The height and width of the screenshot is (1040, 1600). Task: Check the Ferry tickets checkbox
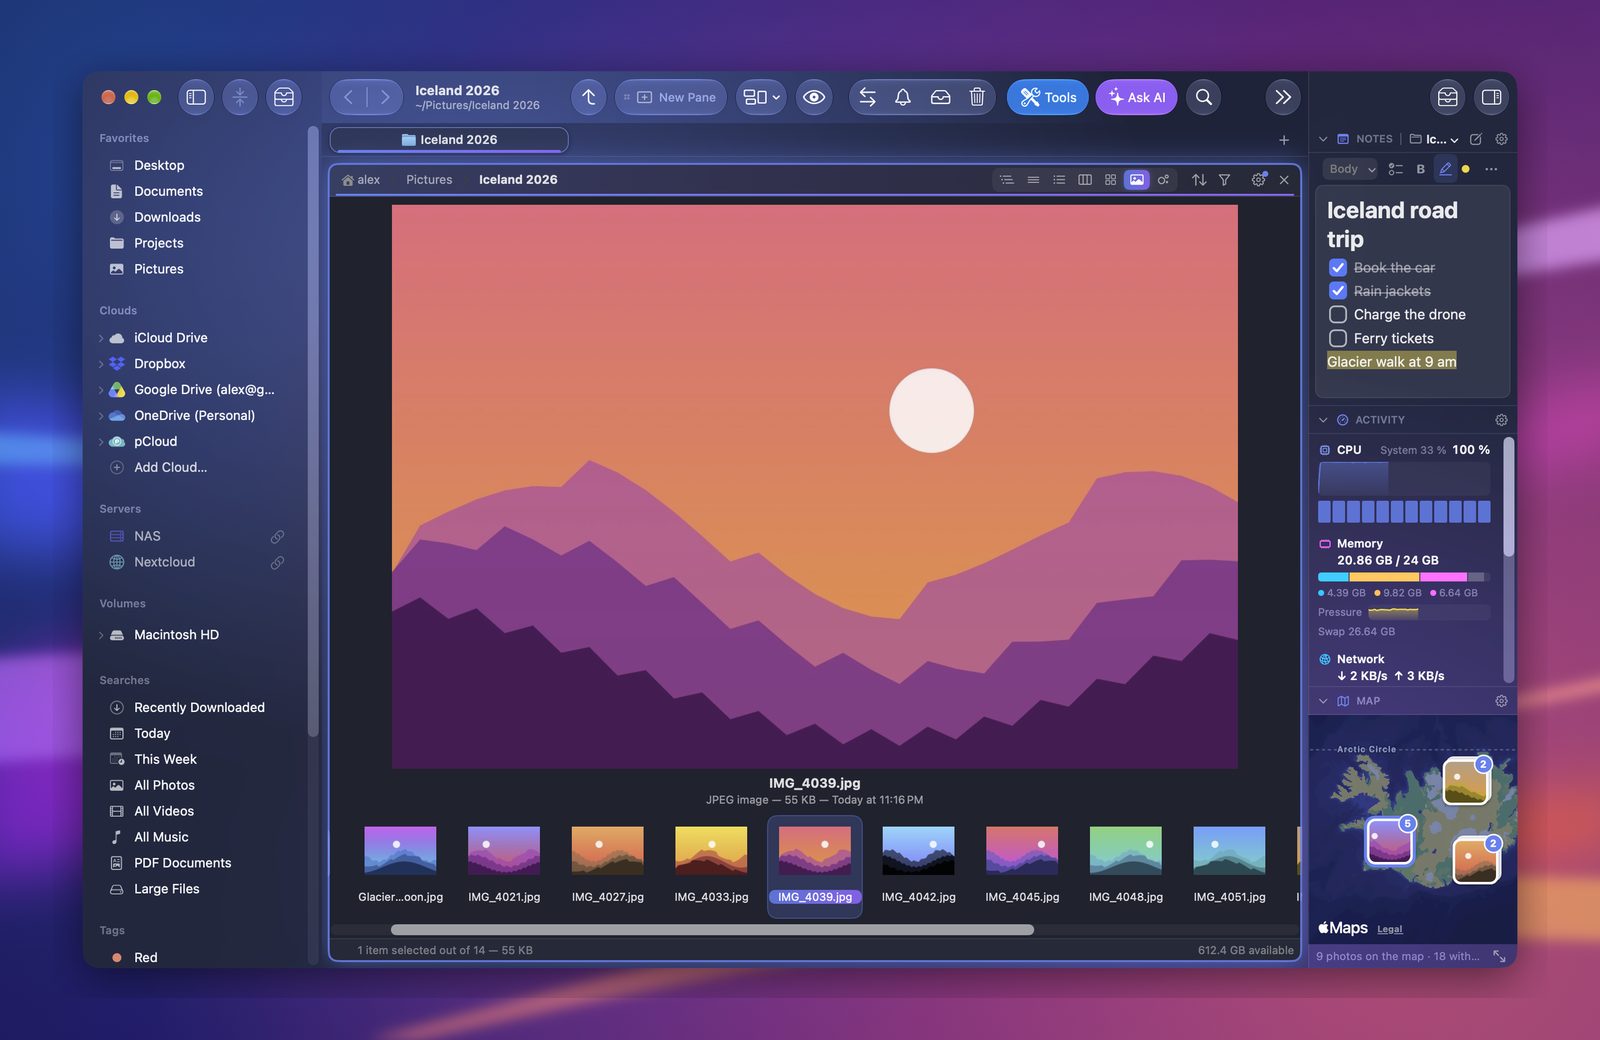click(x=1338, y=338)
